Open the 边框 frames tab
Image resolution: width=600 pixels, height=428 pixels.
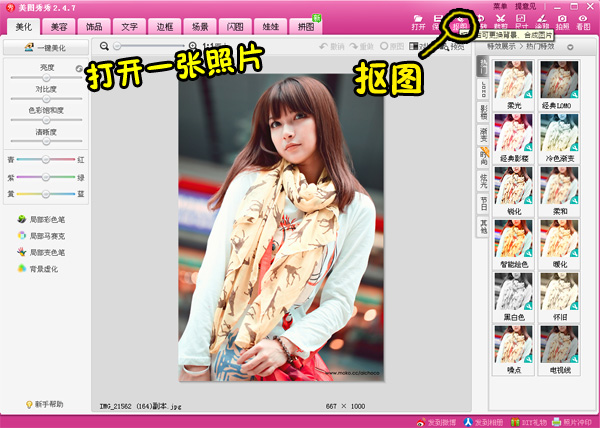point(212,25)
